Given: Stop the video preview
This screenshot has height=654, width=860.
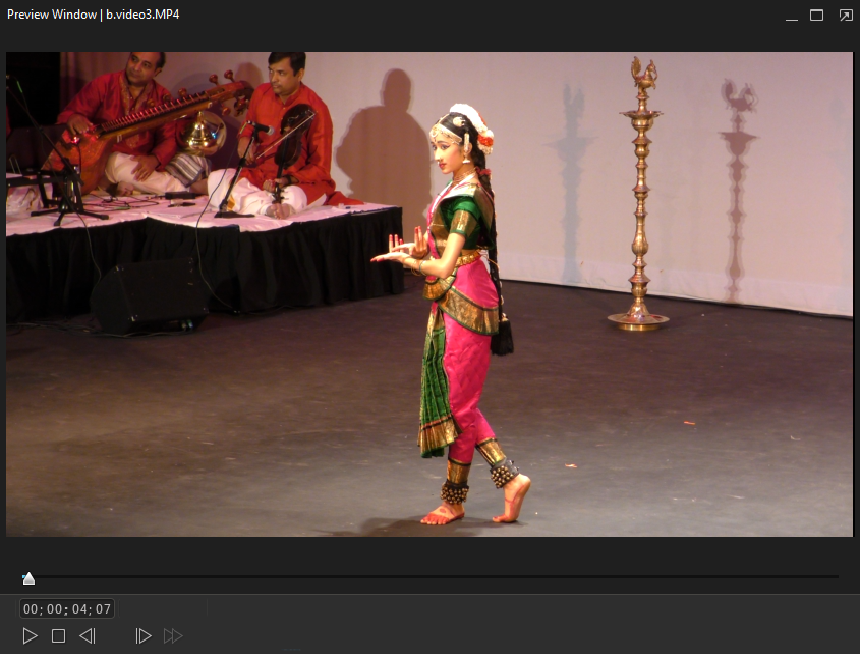Looking at the screenshot, I should point(58,636).
